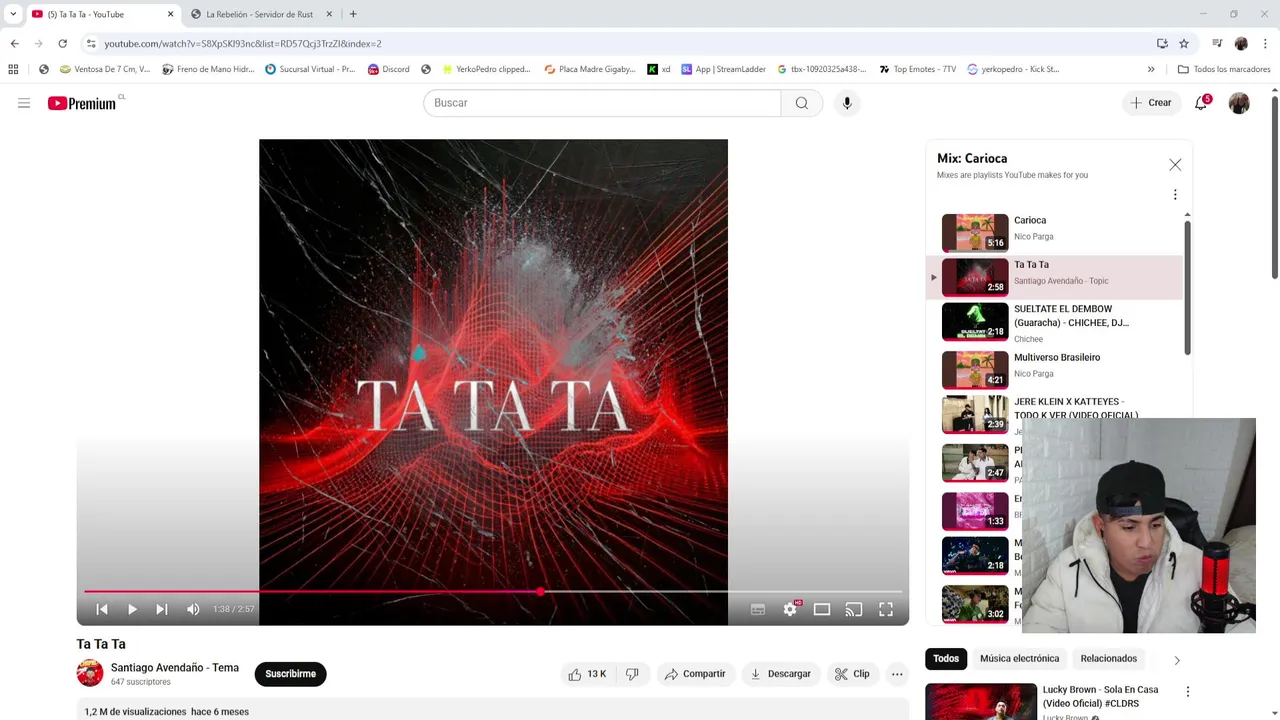This screenshot has height=720, width=1280.
Task: Open Santiago Avendaño - Tema channel link
Action: 175,668
